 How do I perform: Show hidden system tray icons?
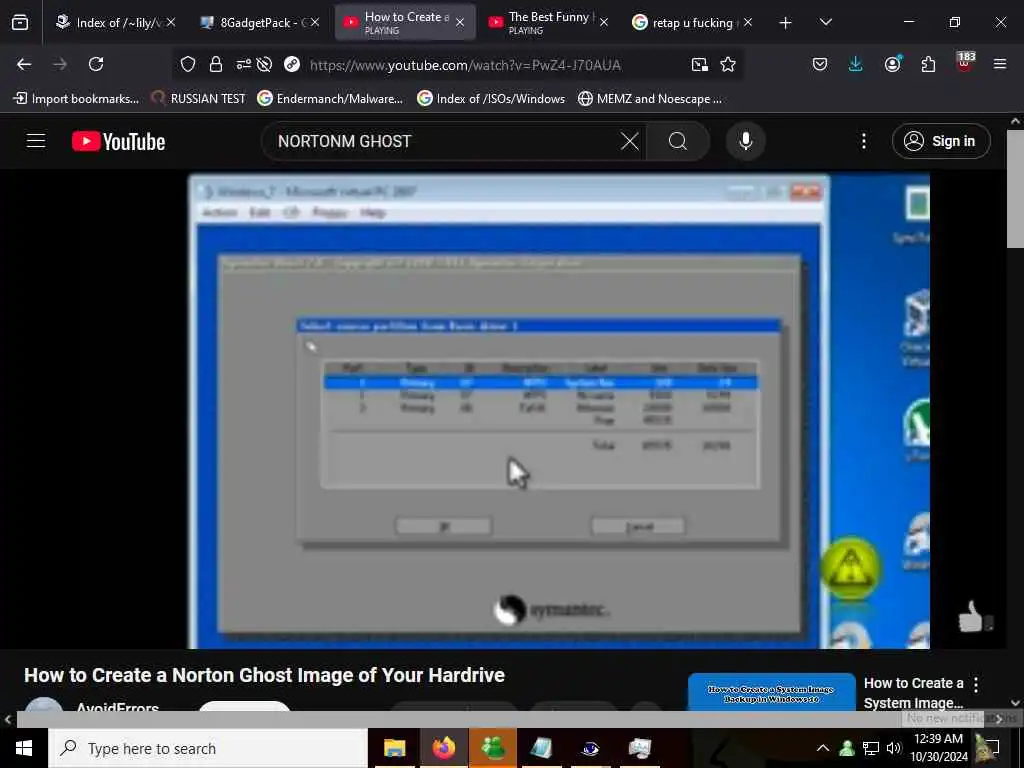(823, 748)
